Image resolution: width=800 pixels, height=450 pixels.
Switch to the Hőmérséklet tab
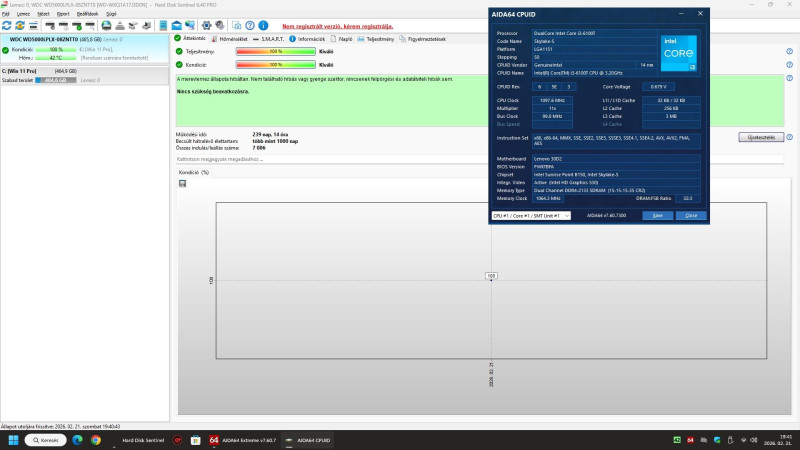click(229, 39)
